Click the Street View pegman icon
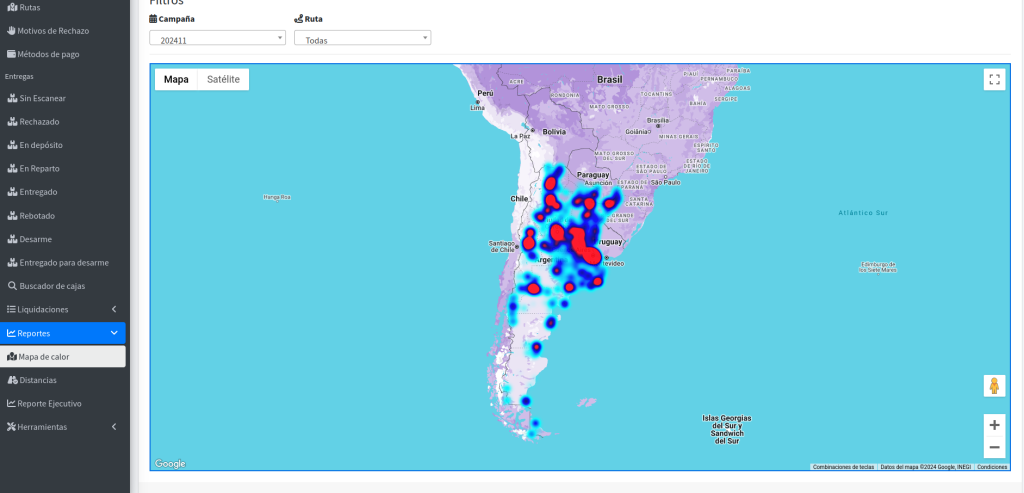Screen dimensions: 1024x493 [x=994, y=386]
